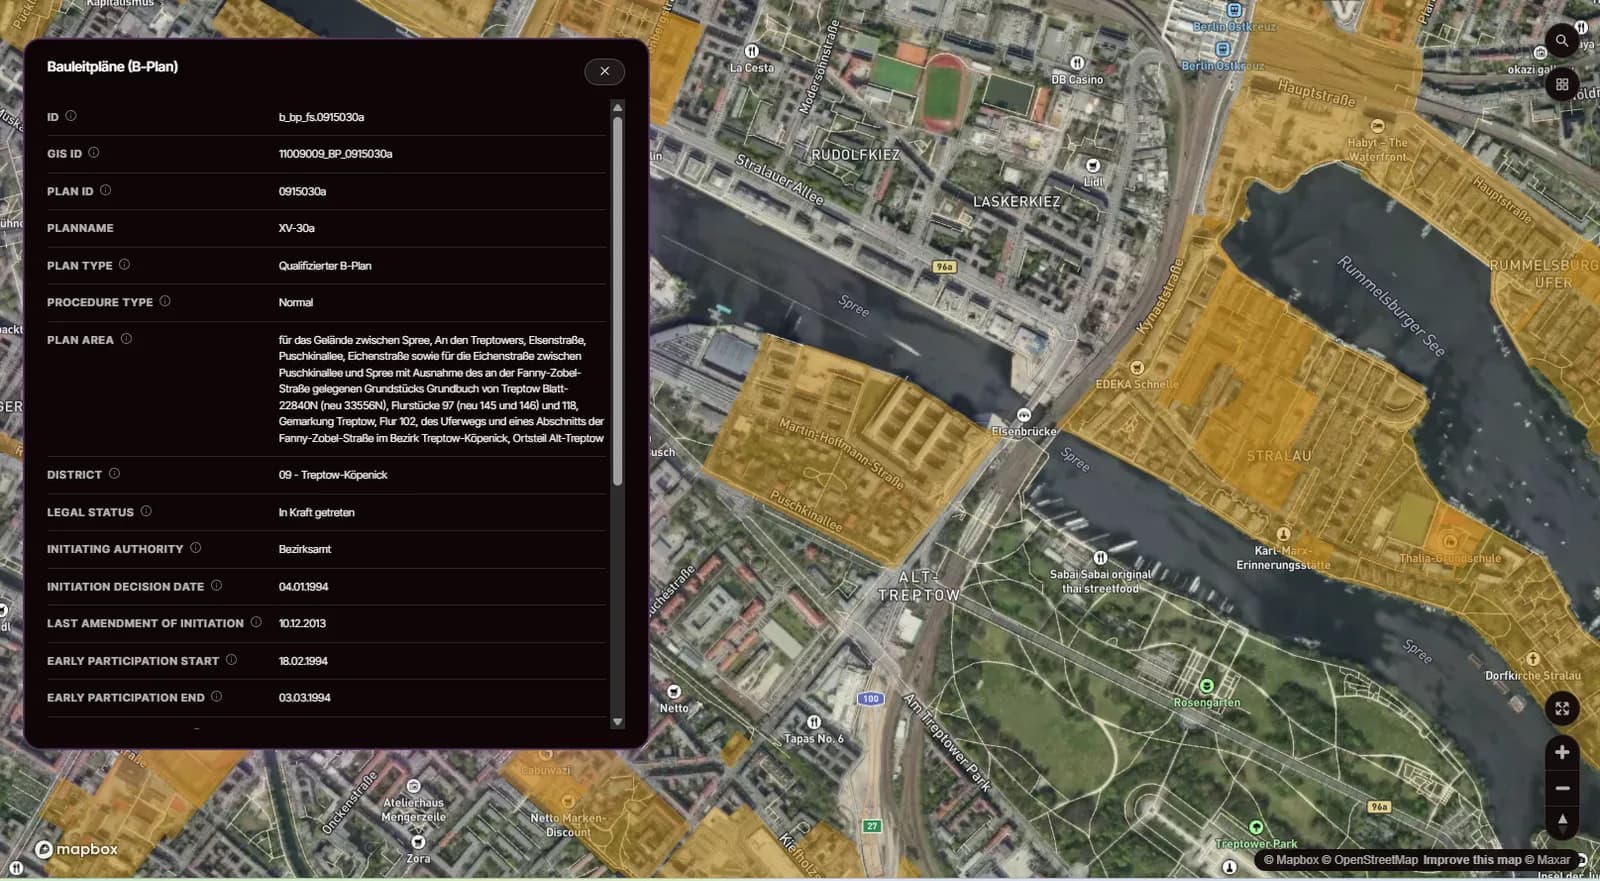Open the © Maxar attribution link
The width and height of the screenshot is (1600, 881).
click(1547, 860)
